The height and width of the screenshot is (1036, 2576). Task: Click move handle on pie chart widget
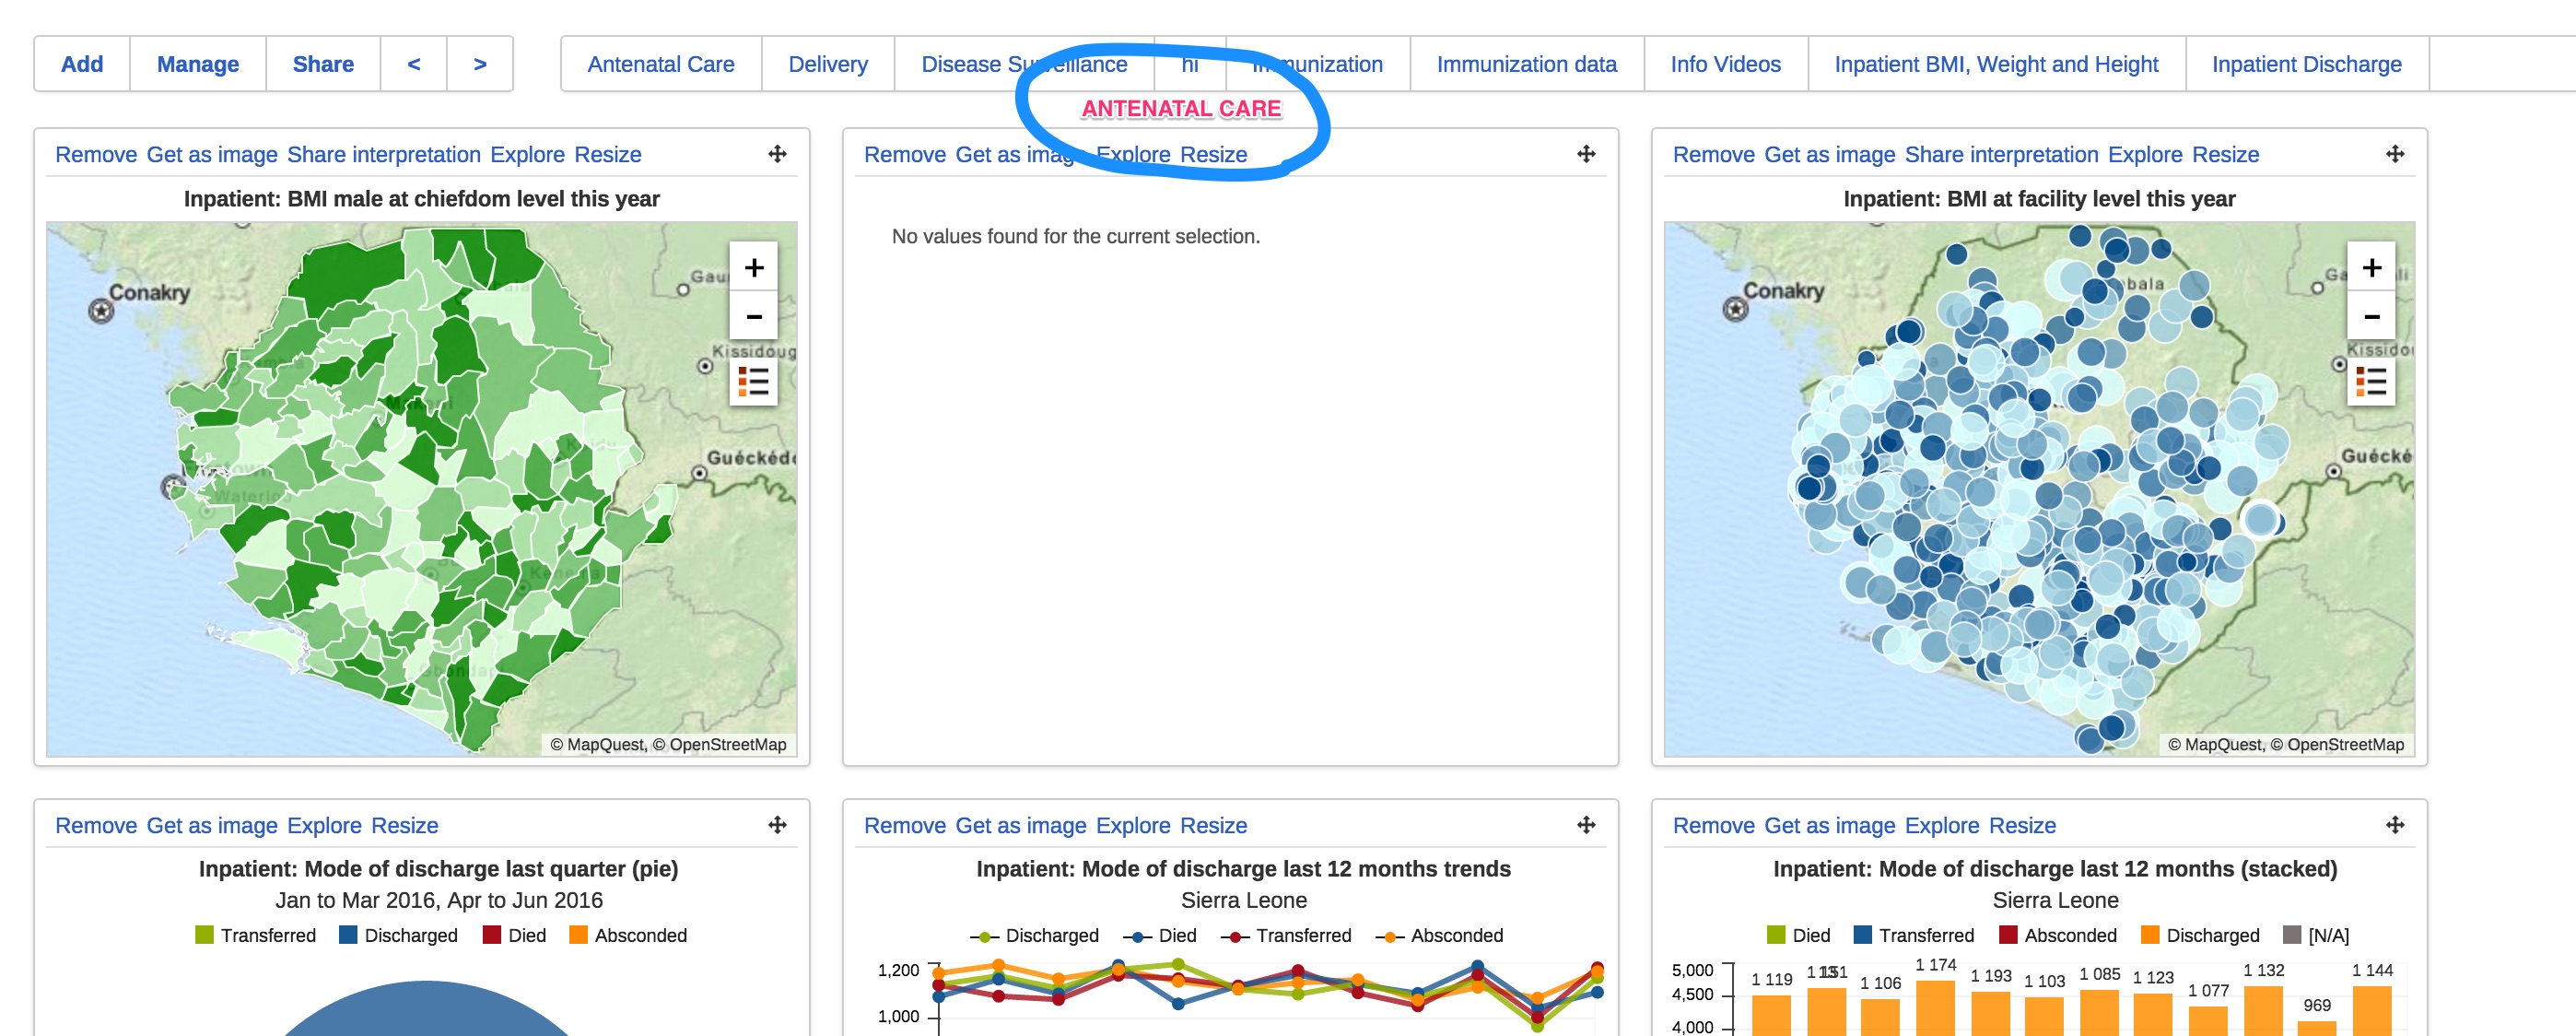click(x=777, y=825)
